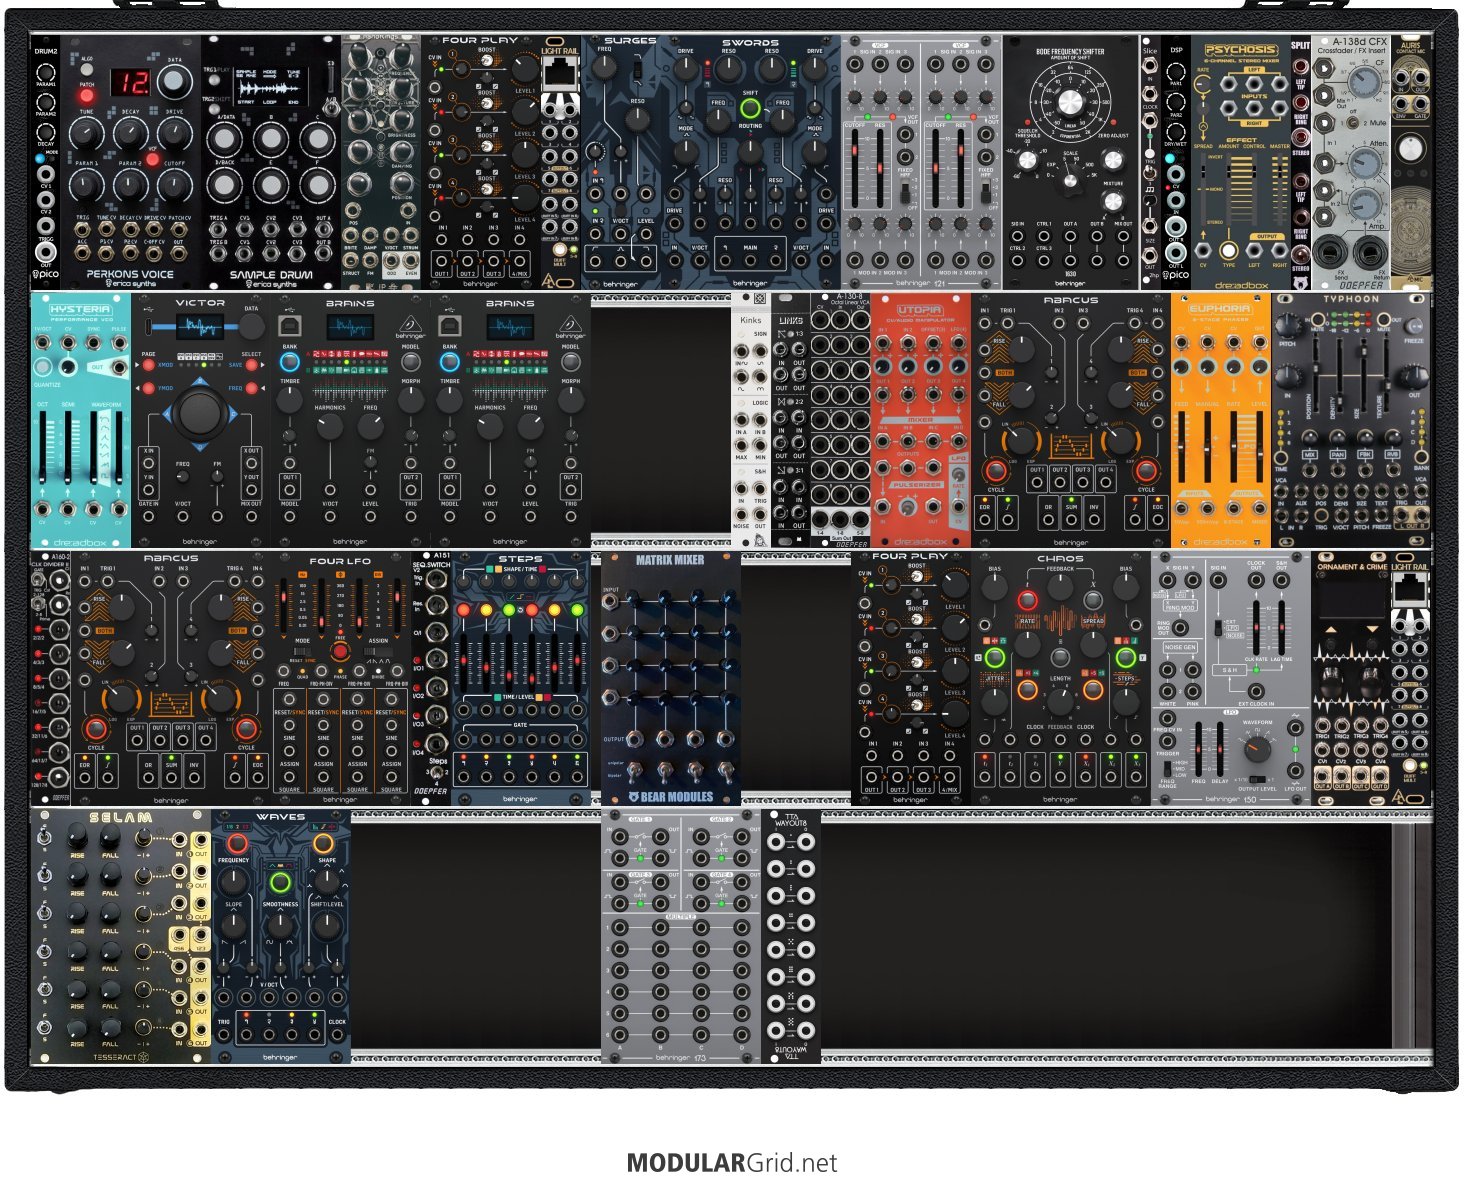Click the Tesseract logo on the Selam module

tap(121, 1056)
